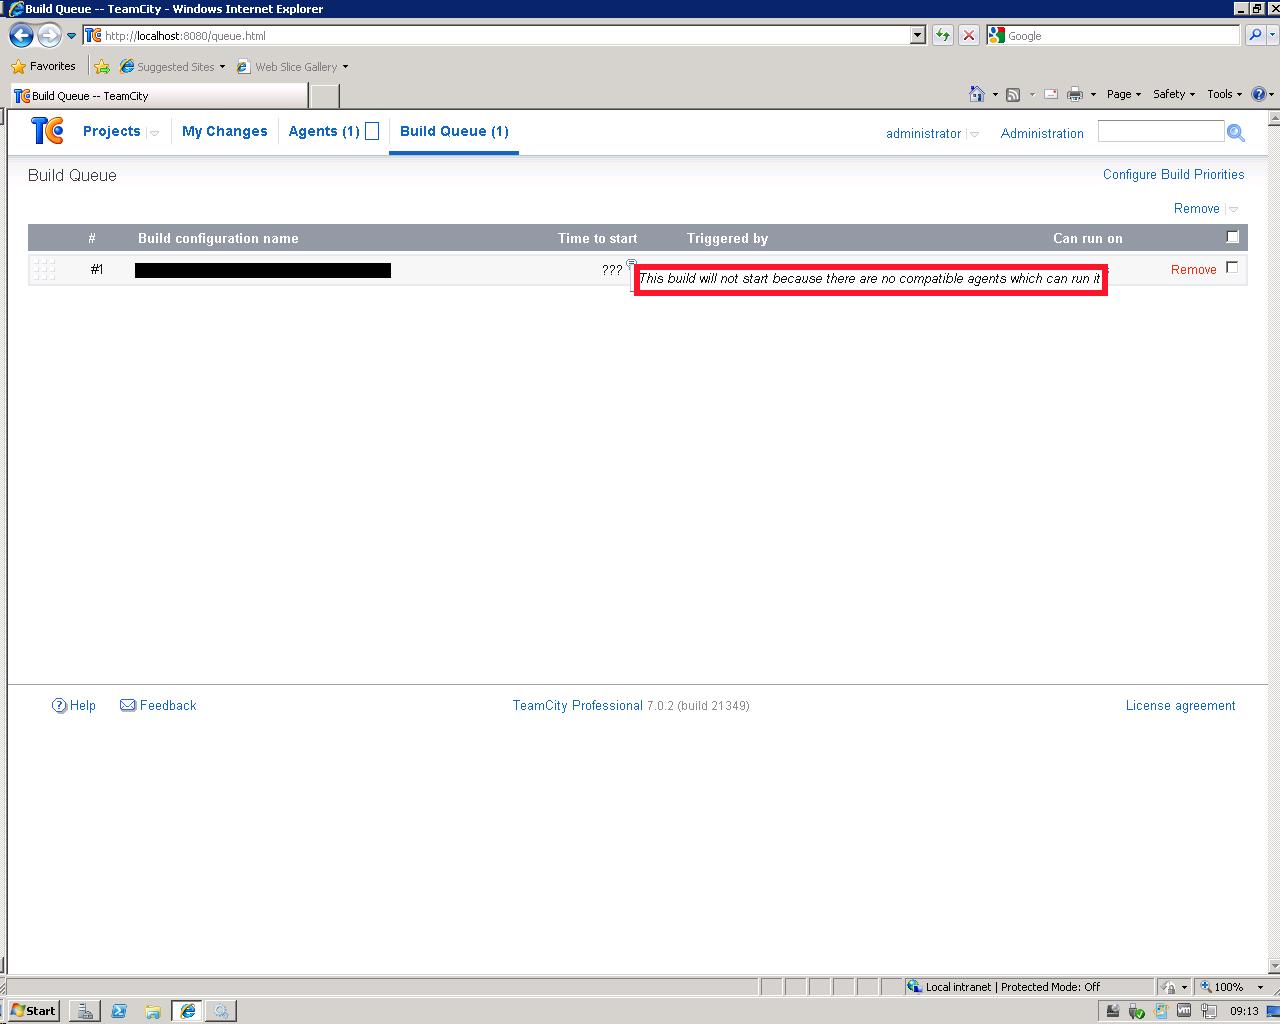The width and height of the screenshot is (1280, 1024).
Task: Check the checkbox for queued build #1
Action: tap(1232, 267)
